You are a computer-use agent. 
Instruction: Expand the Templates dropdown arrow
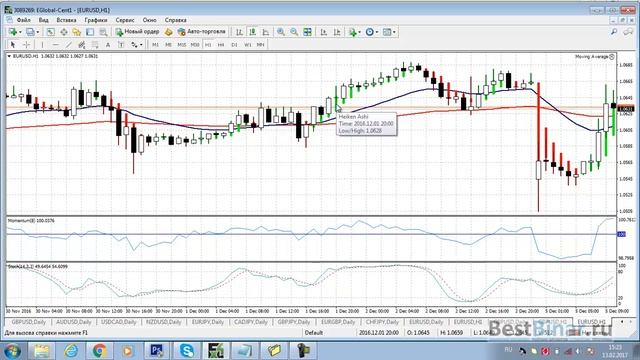[394, 32]
